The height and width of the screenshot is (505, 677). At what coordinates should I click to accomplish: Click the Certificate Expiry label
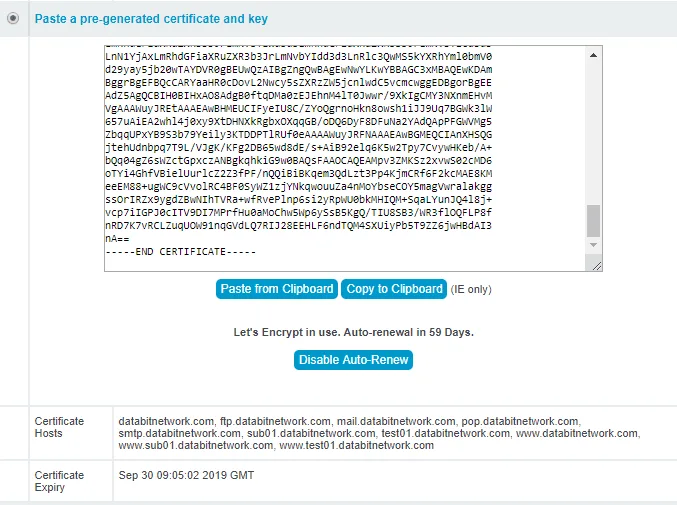[60, 482]
